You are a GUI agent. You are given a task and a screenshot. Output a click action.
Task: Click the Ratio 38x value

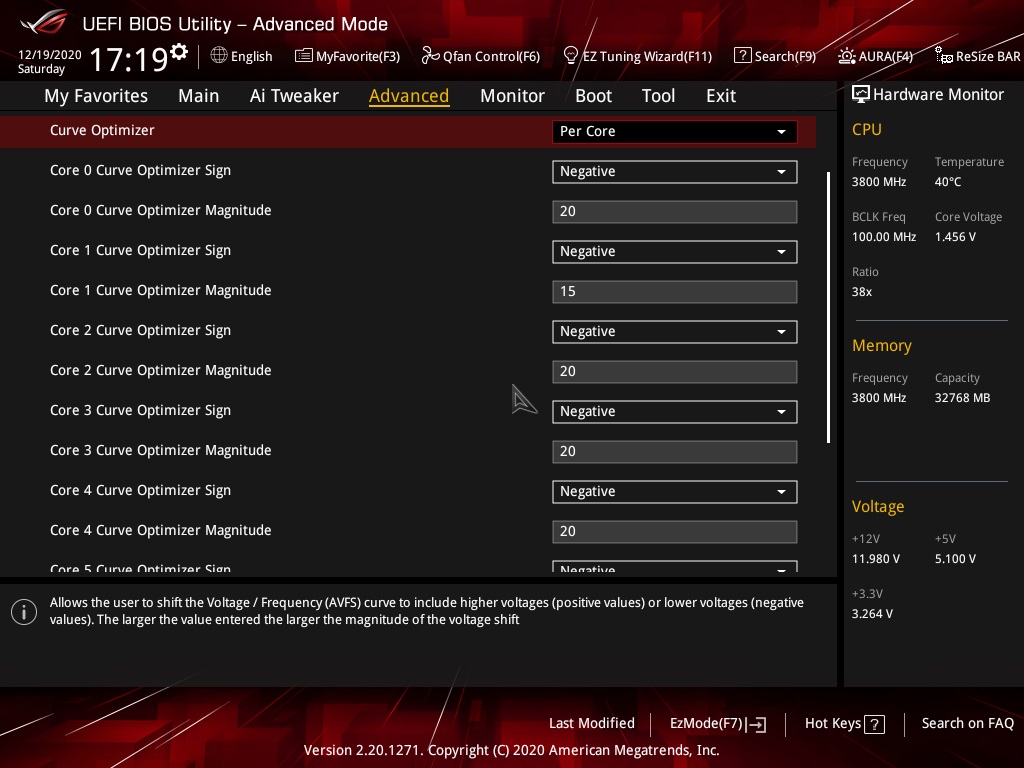point(861,292)
